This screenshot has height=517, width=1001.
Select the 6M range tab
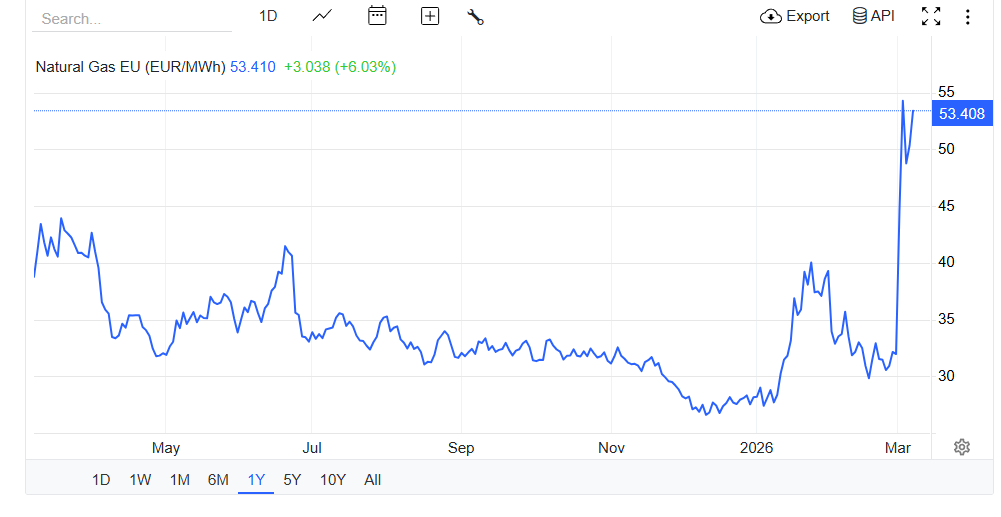(x=218, y=480)
